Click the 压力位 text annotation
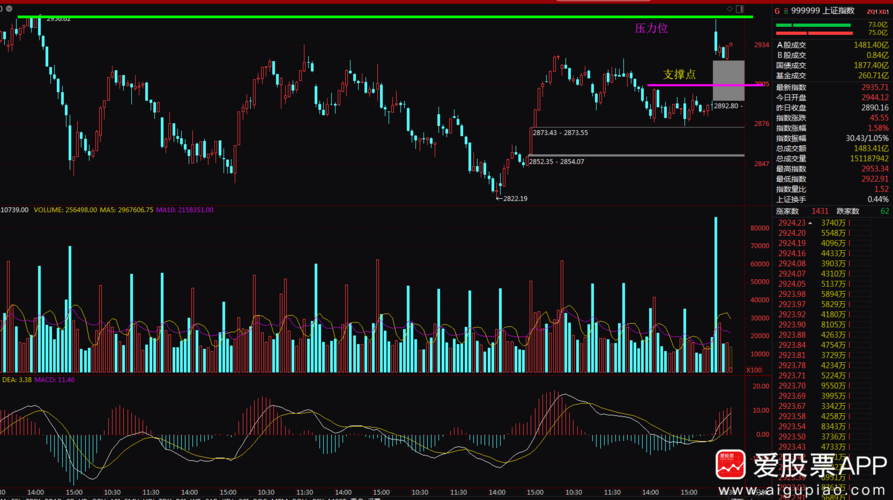The width and height of the screenshot is (893, 500). 651,29
